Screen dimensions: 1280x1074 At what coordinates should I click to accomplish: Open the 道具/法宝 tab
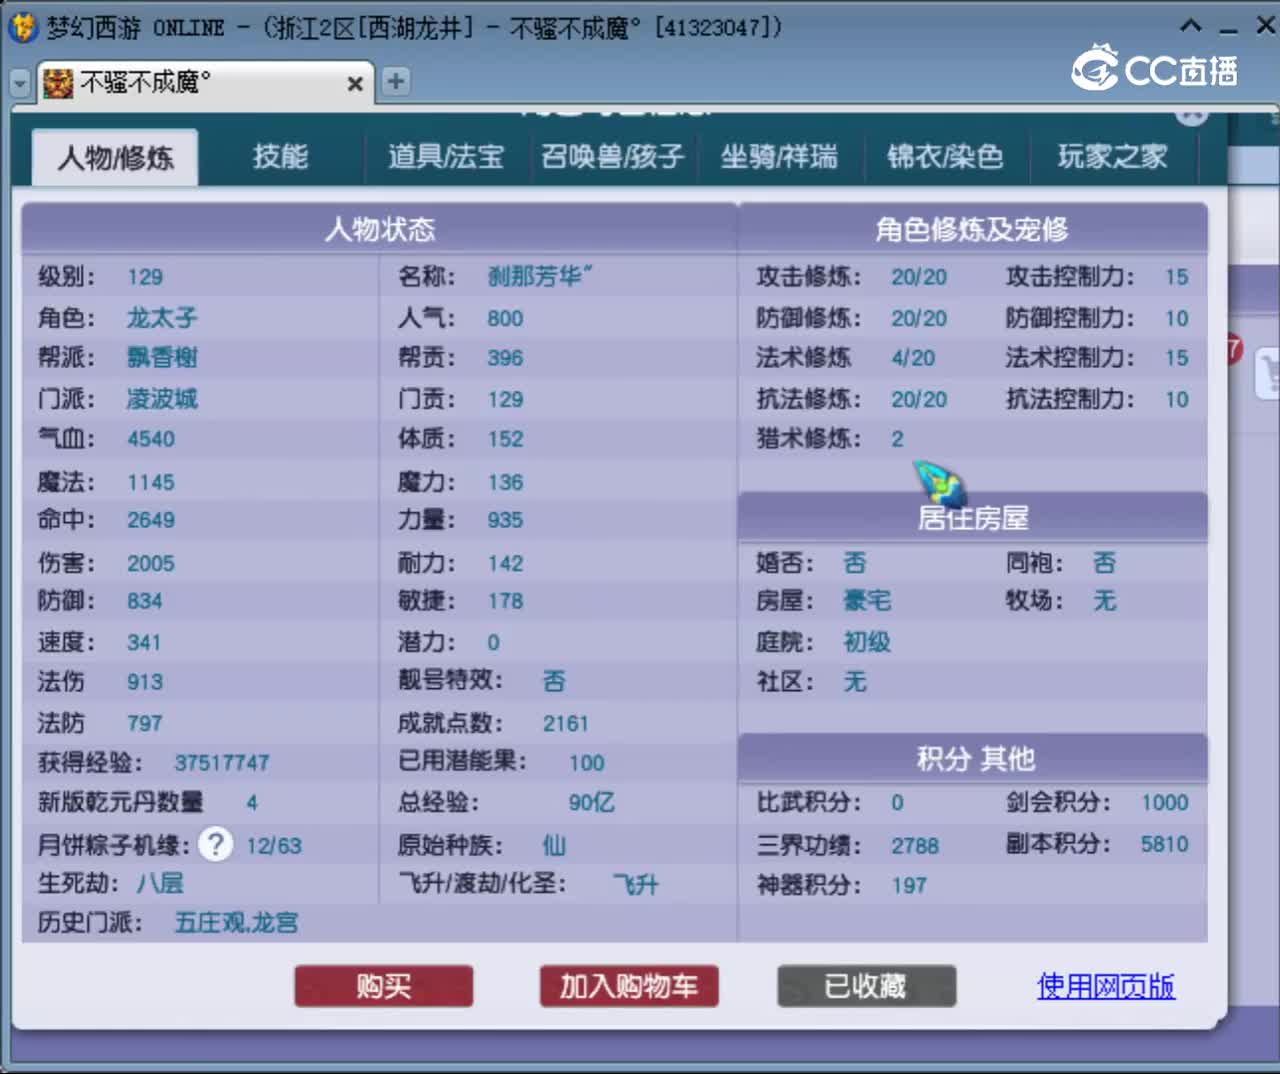point(446,157)
